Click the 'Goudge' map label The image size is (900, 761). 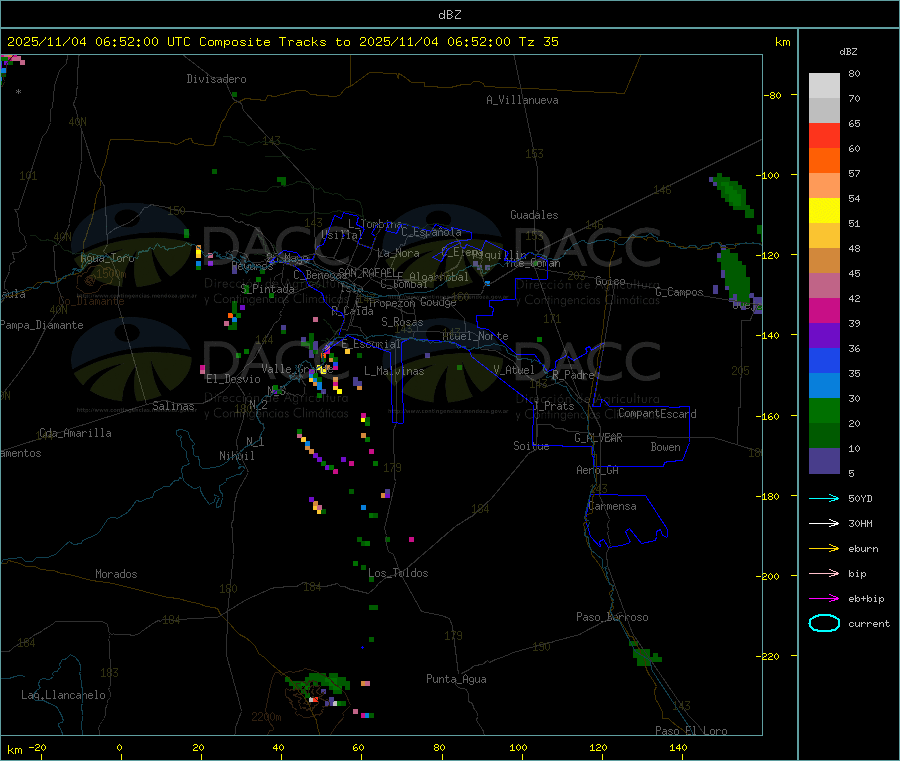438,302
